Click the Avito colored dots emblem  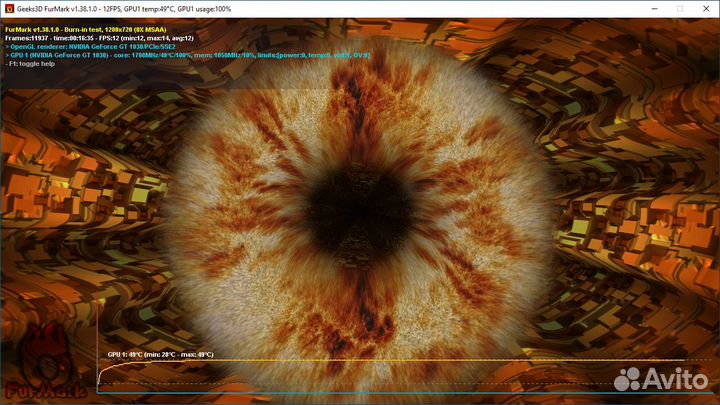(x=630, y=378)
